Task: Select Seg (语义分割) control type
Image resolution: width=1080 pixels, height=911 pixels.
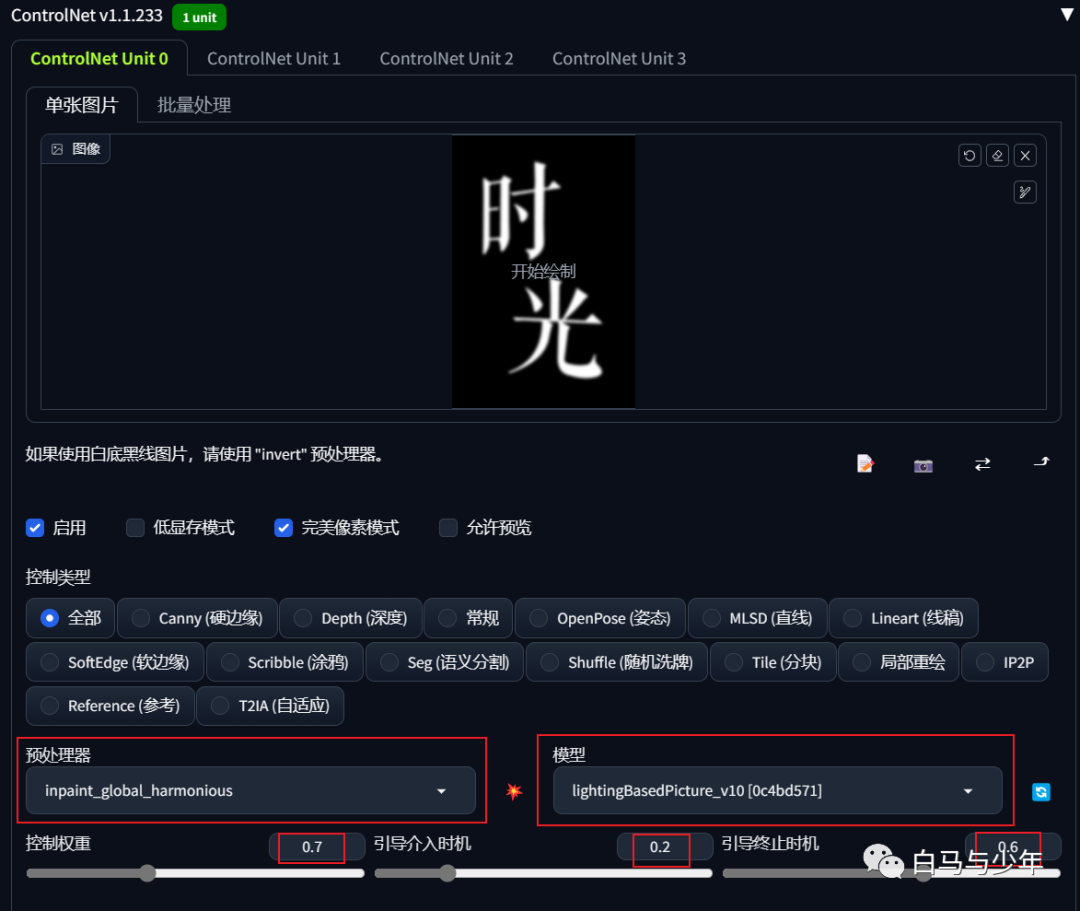Action: tap(444, 662)
